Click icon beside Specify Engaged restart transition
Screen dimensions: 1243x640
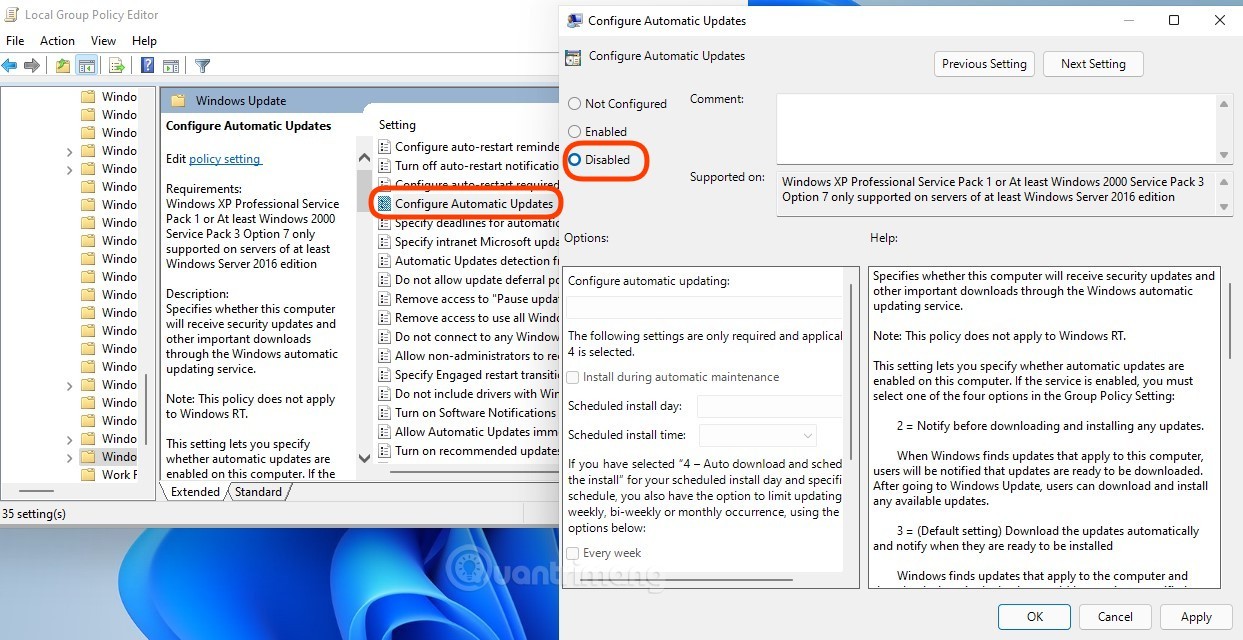point(385,375)
